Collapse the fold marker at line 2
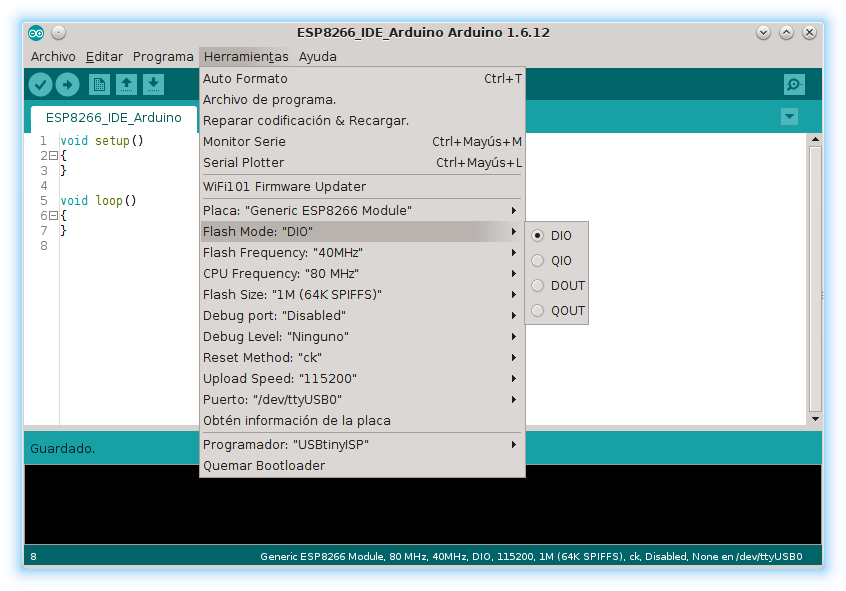The height and width of the screenshot is (591, 846). [53, 156]
